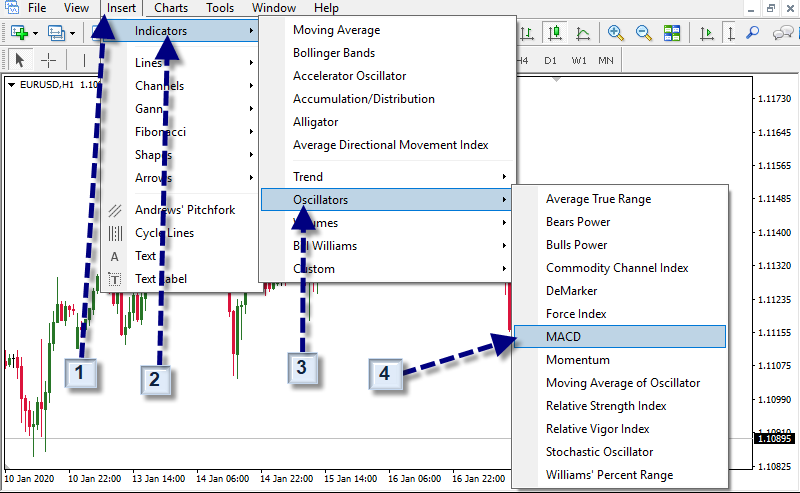
Task: Open the Insert menu
Action: click(121, 8)
